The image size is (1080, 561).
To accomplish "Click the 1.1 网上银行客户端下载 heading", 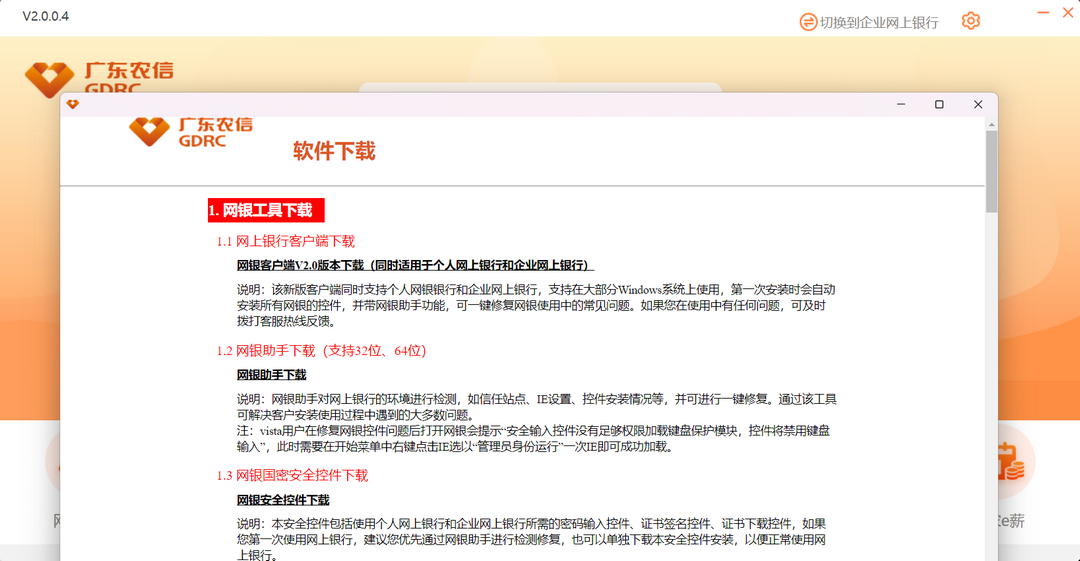I will pyautogui.click(x=285, y=241).
